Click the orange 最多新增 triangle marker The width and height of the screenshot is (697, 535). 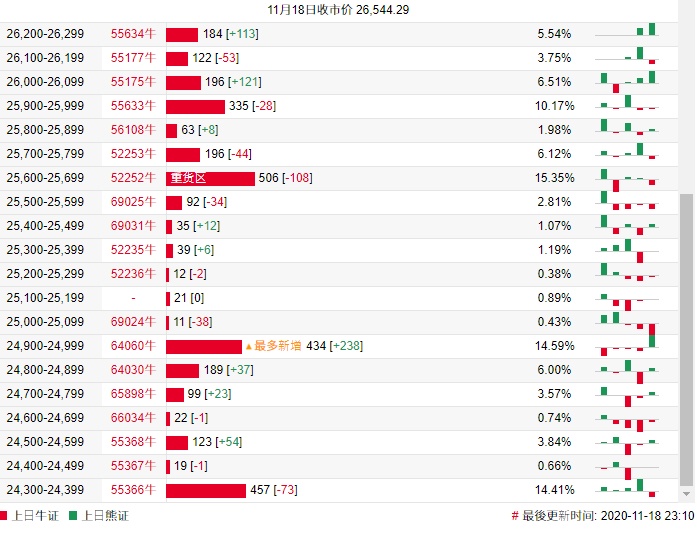(x=248, y=346)
